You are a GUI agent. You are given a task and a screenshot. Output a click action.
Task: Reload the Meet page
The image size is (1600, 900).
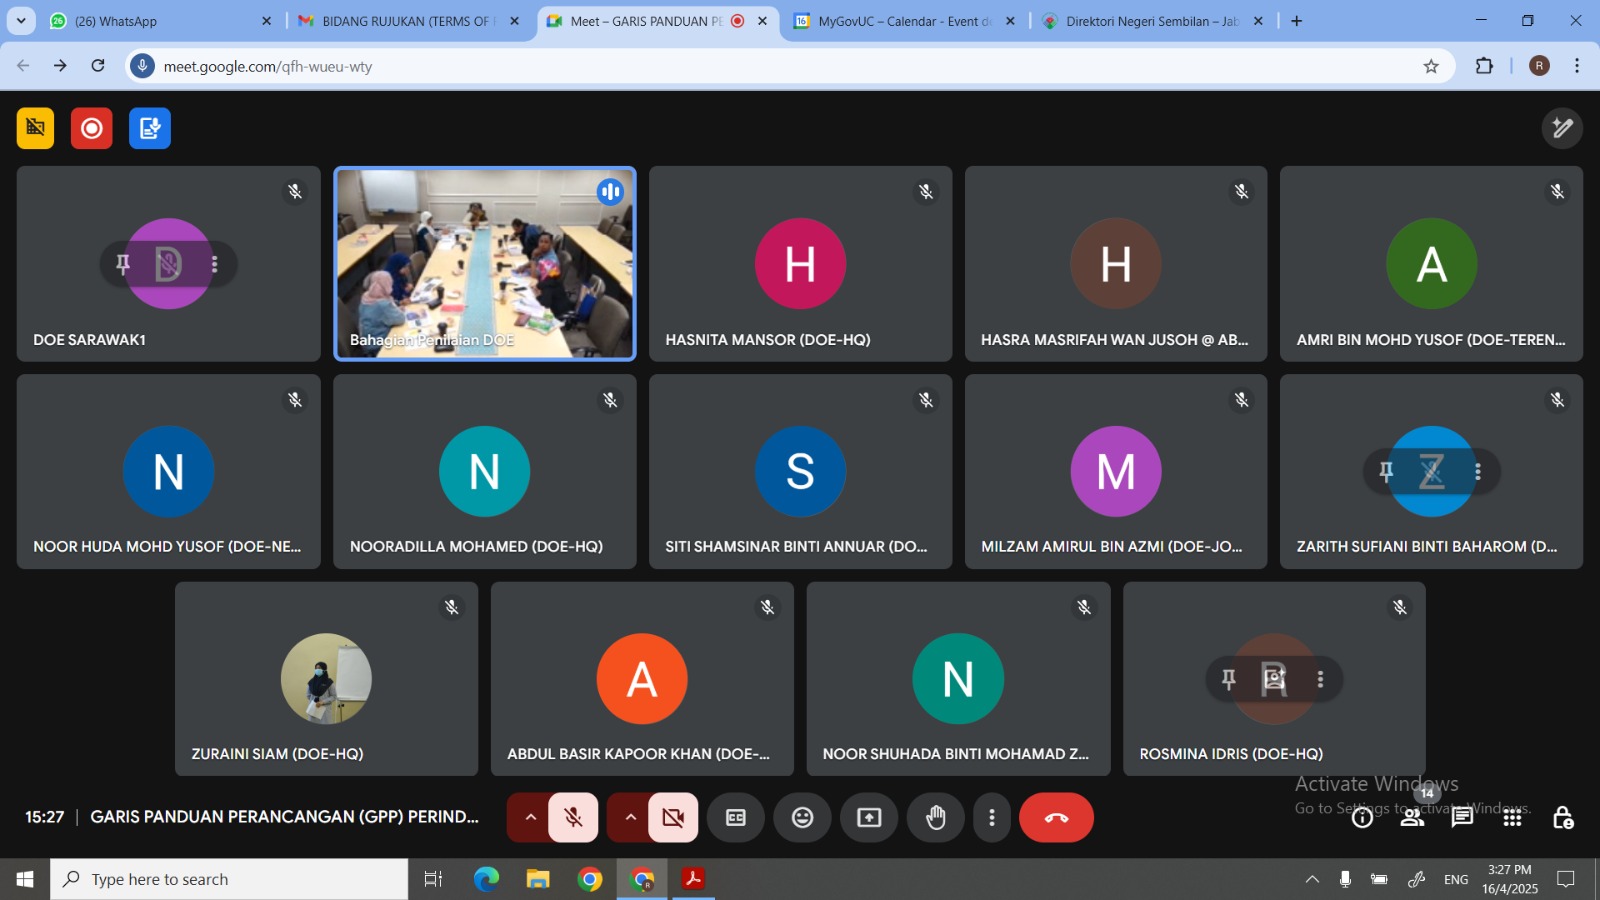98,66
